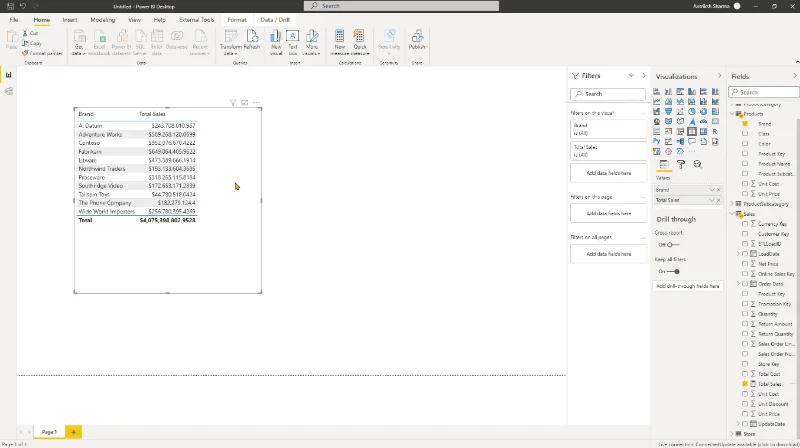Open the Brand value field dropdown arrow
The height and width of the screenshot is (448, 800).
pyautogui.click(x=712, y=190)
